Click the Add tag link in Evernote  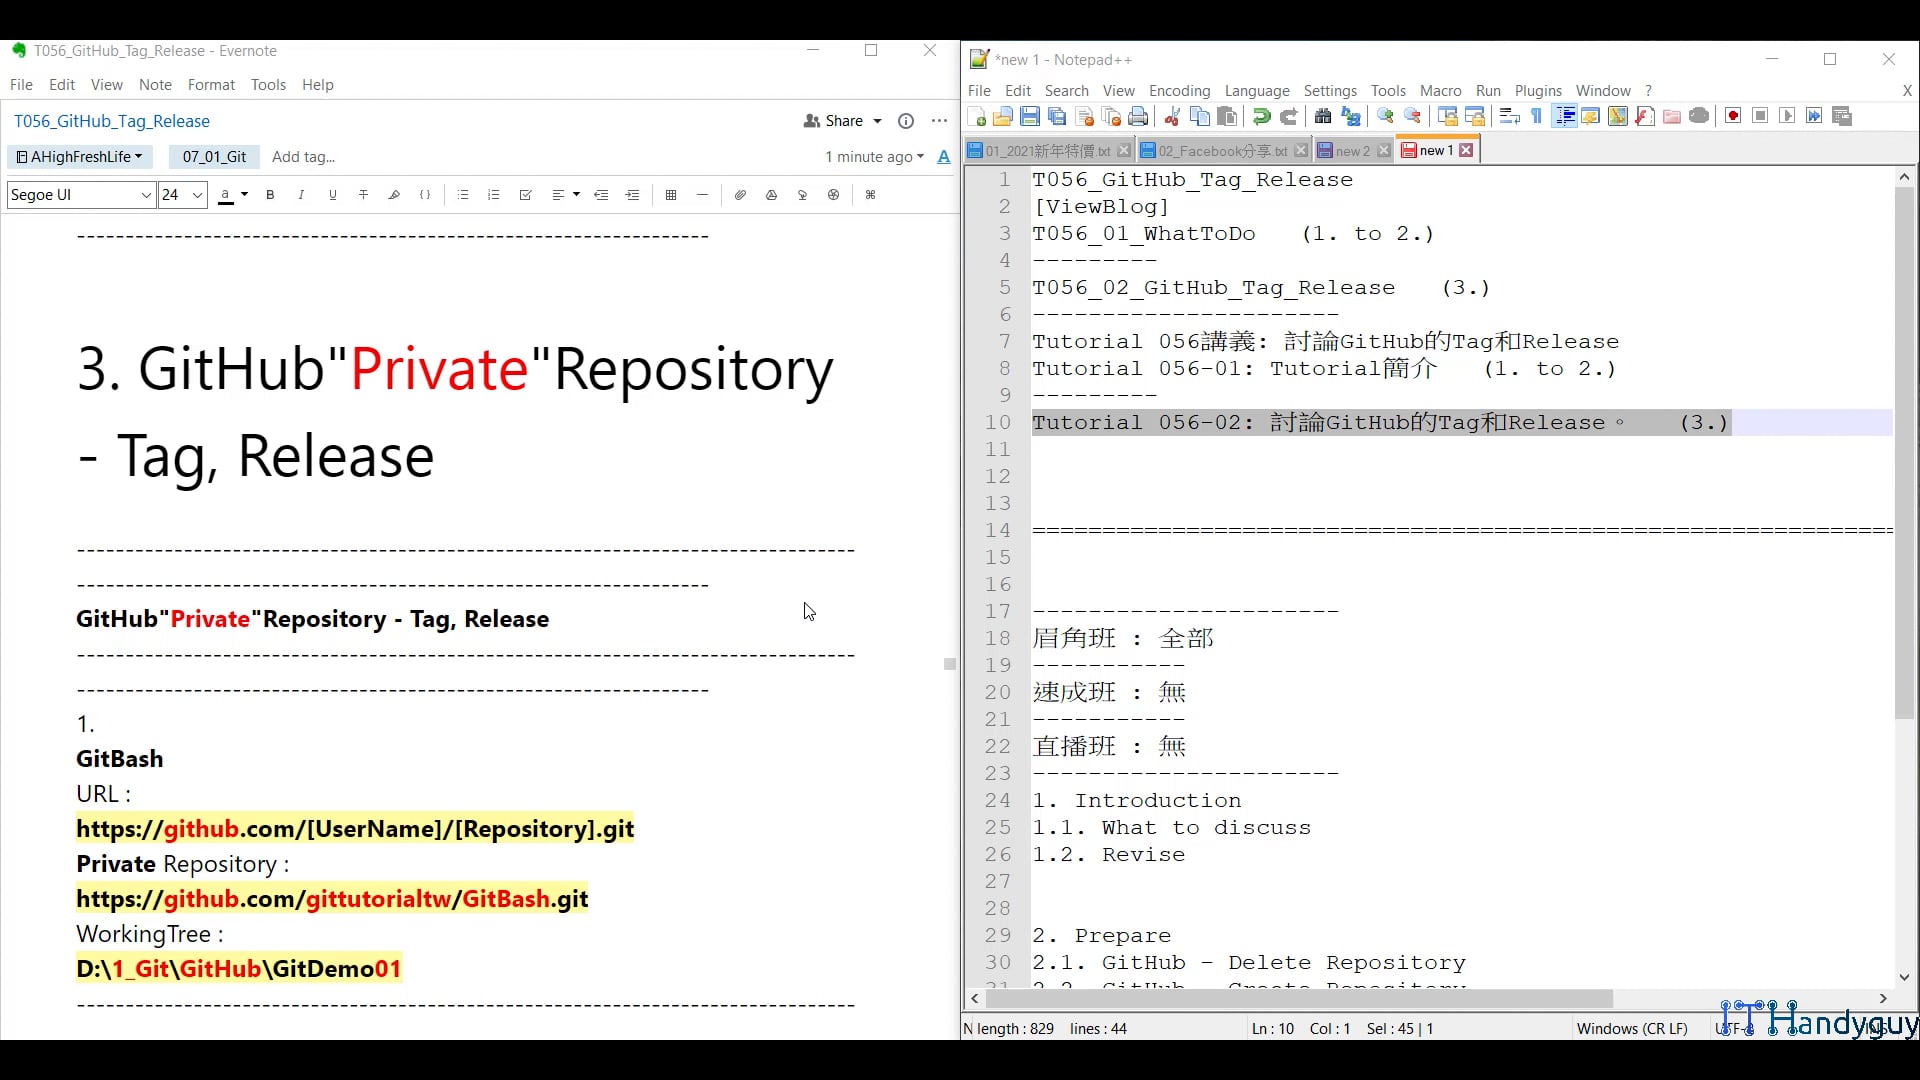point(303,156)
